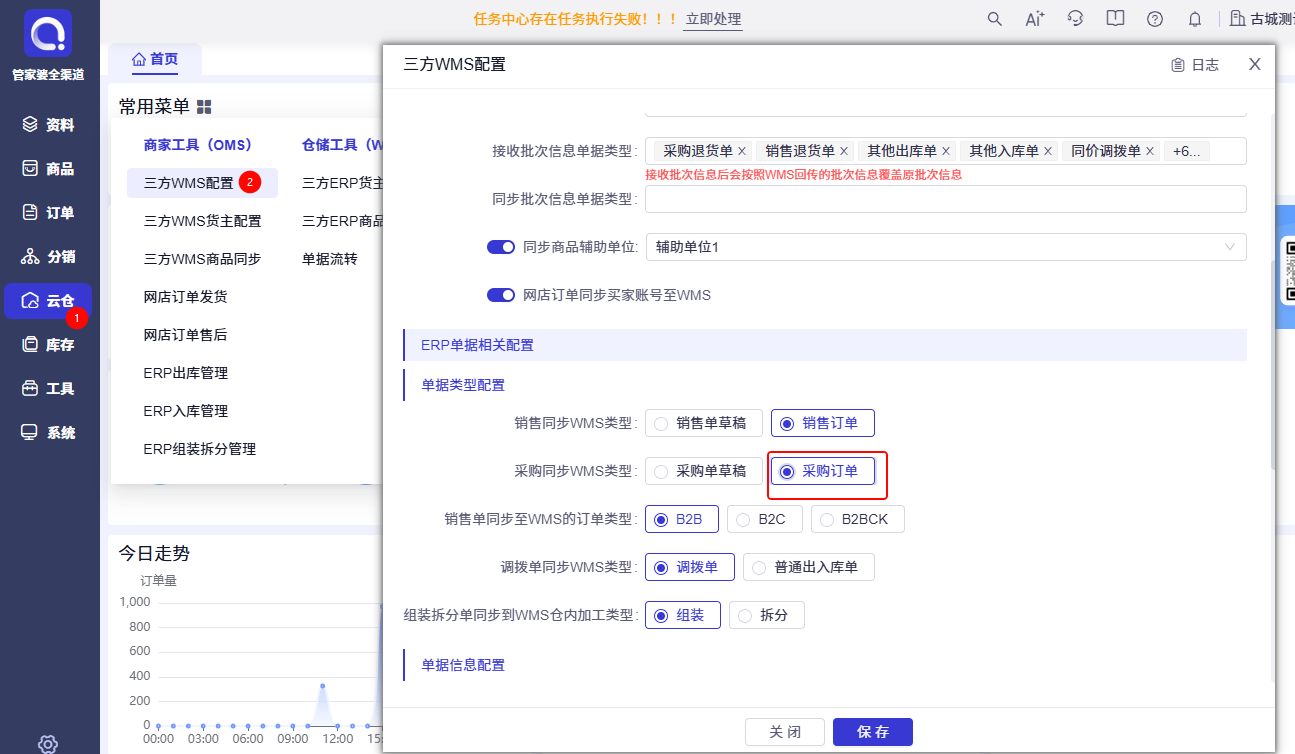Screen dimensions: 1295x754
Task: Select the 拆分 radio option
Action: tap(767, 615)
